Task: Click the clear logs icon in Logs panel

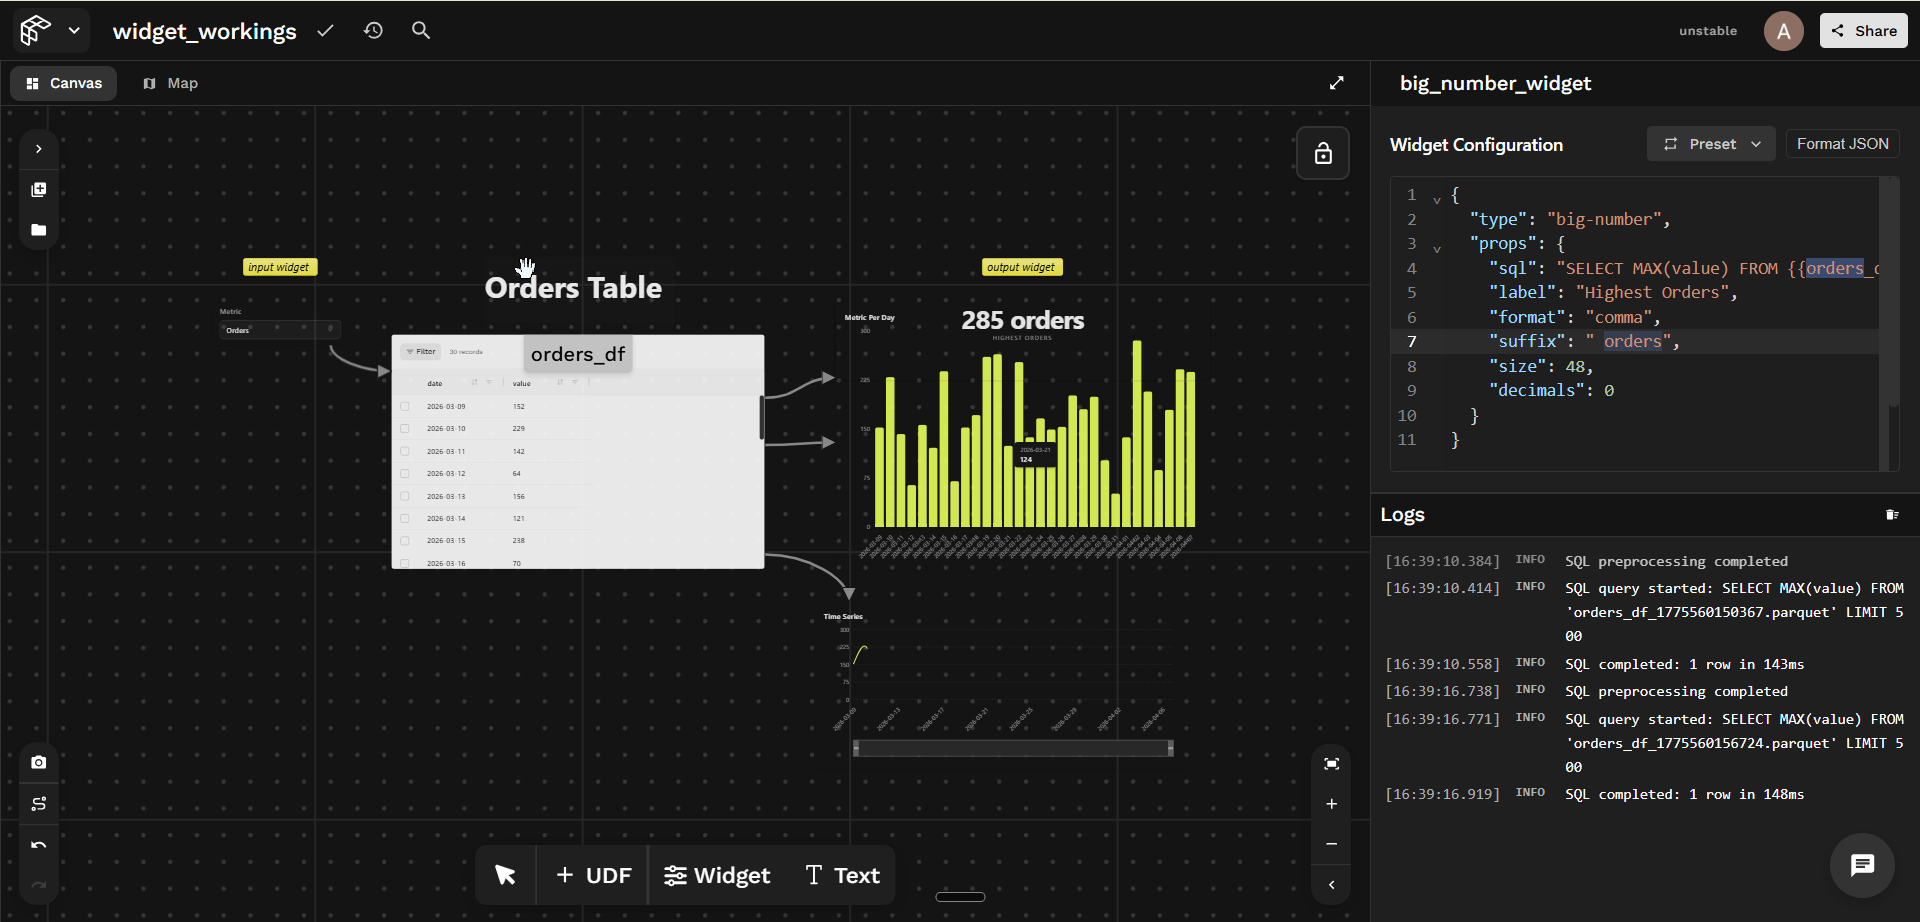Action: (x=1892, y=514)
